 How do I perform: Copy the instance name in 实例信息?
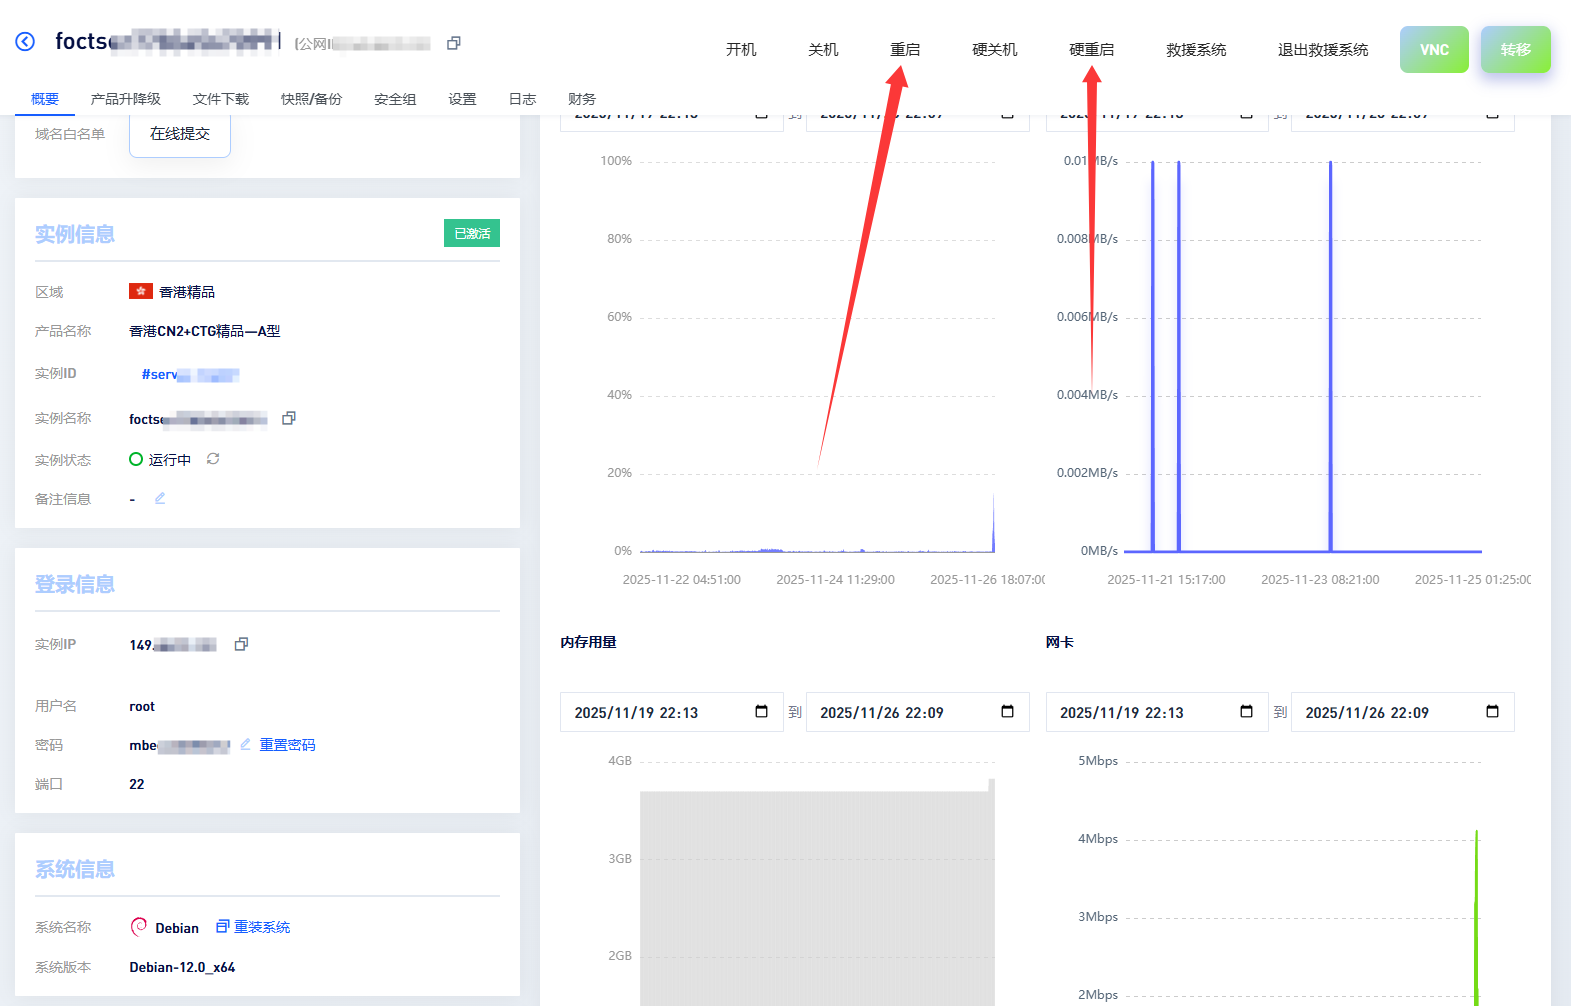(x=289, y=418)
